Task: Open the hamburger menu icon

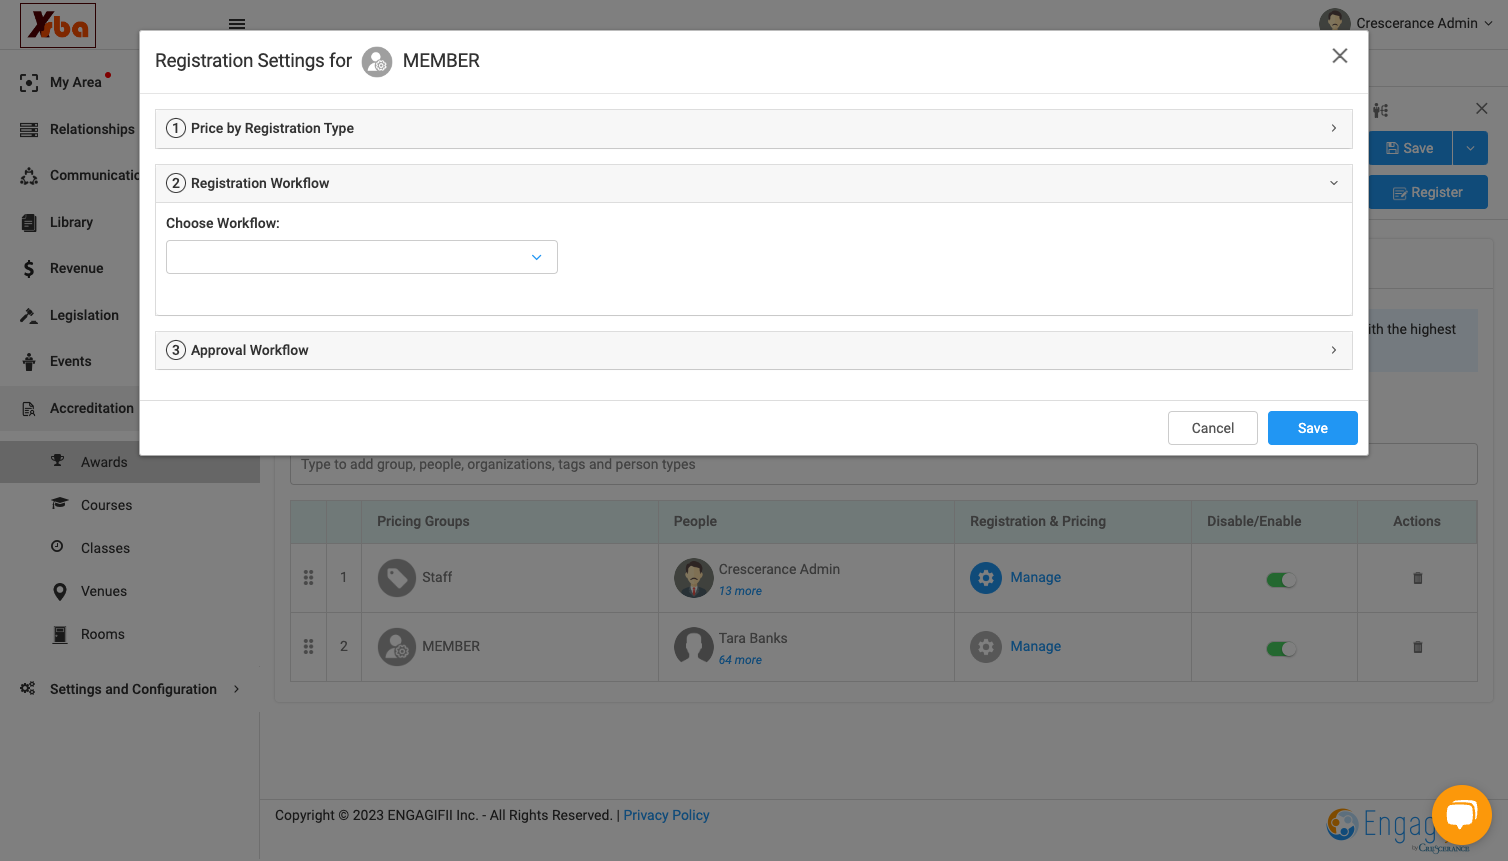Action: 237,24
